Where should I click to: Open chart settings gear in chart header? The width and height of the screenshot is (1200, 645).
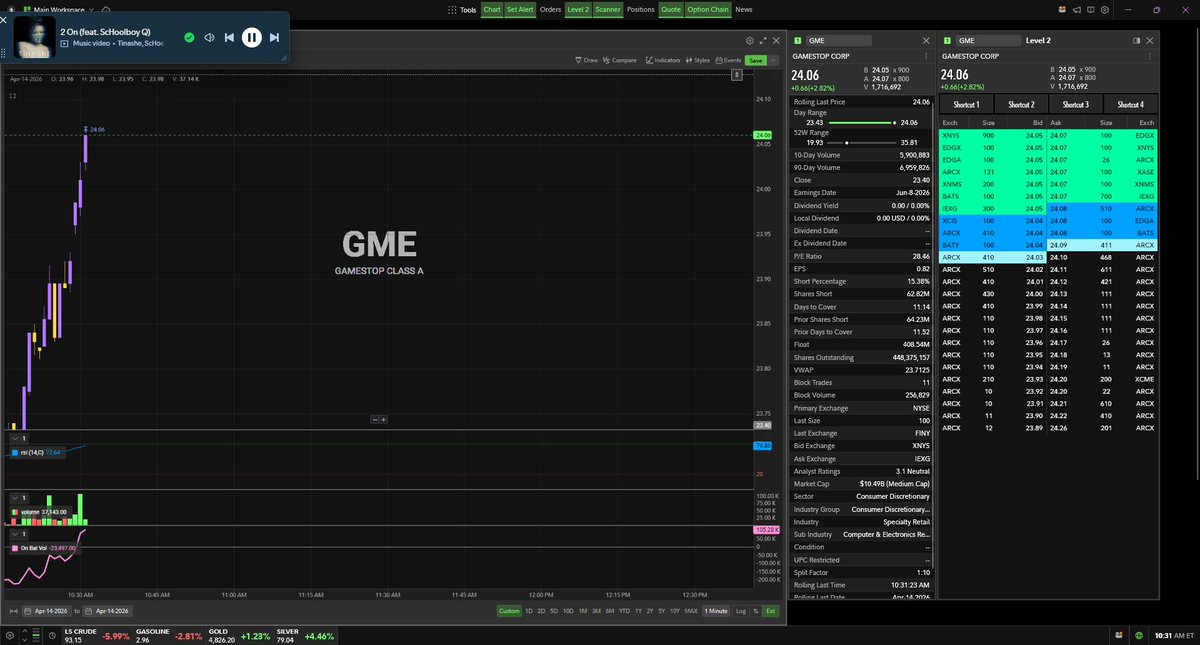coord(750,41)
